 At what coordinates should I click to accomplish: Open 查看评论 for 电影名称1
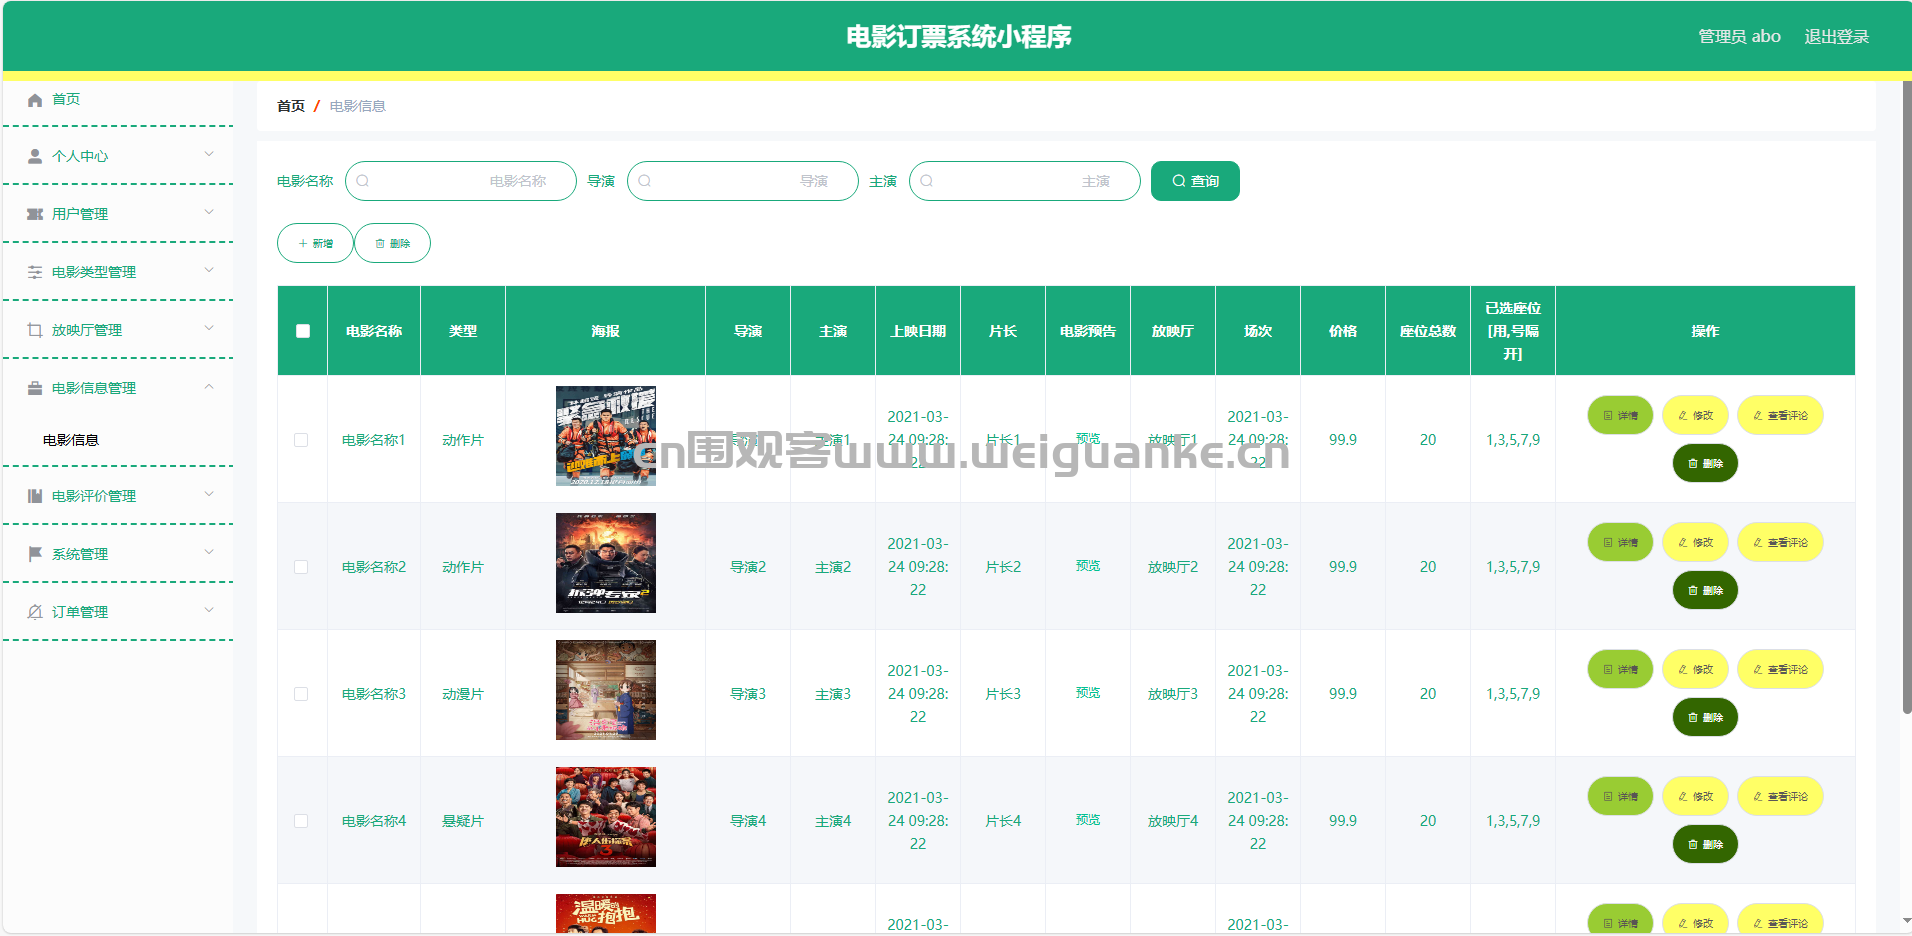1780,415
